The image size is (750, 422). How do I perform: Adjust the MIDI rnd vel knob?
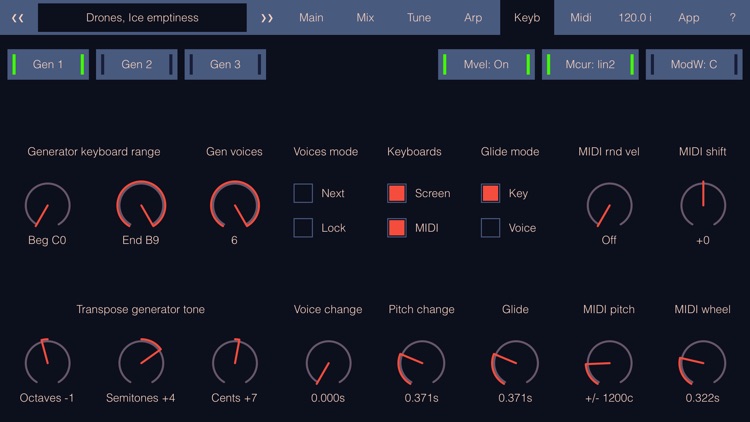tap(609, 205)
